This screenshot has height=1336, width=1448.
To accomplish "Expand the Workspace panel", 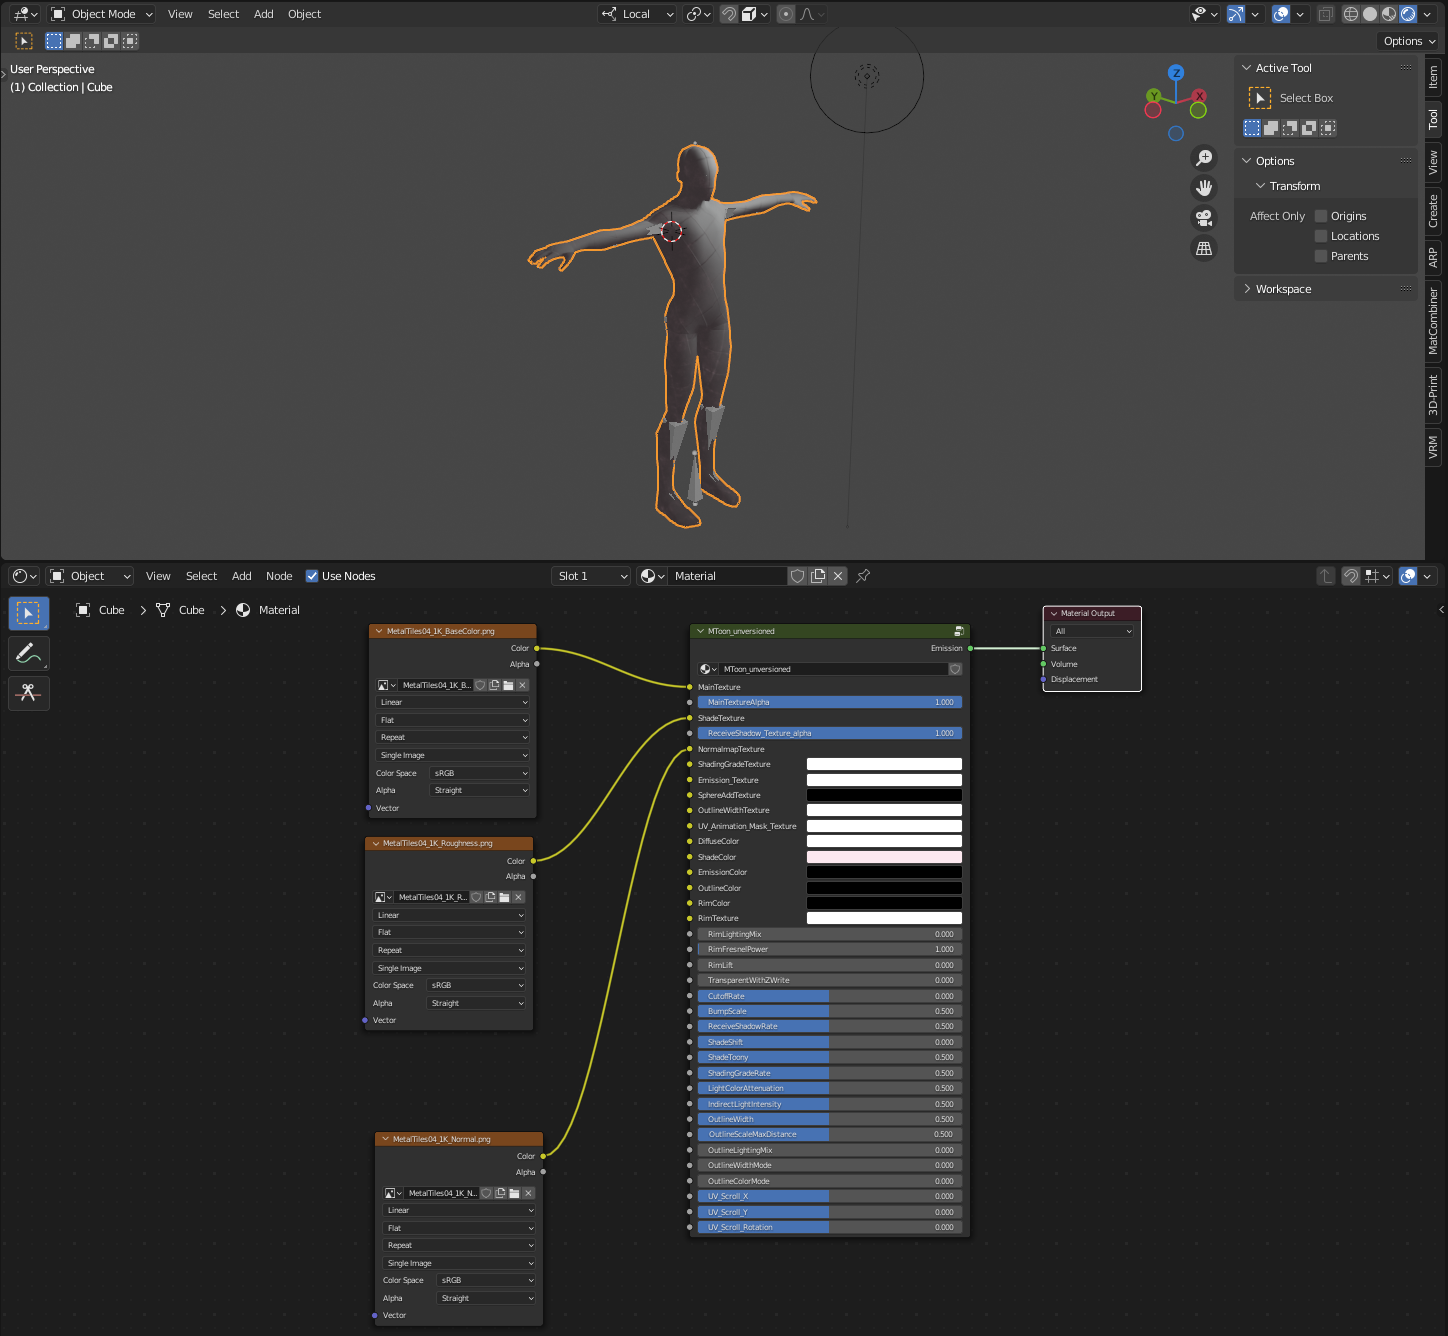I will tap(1283, 289).
